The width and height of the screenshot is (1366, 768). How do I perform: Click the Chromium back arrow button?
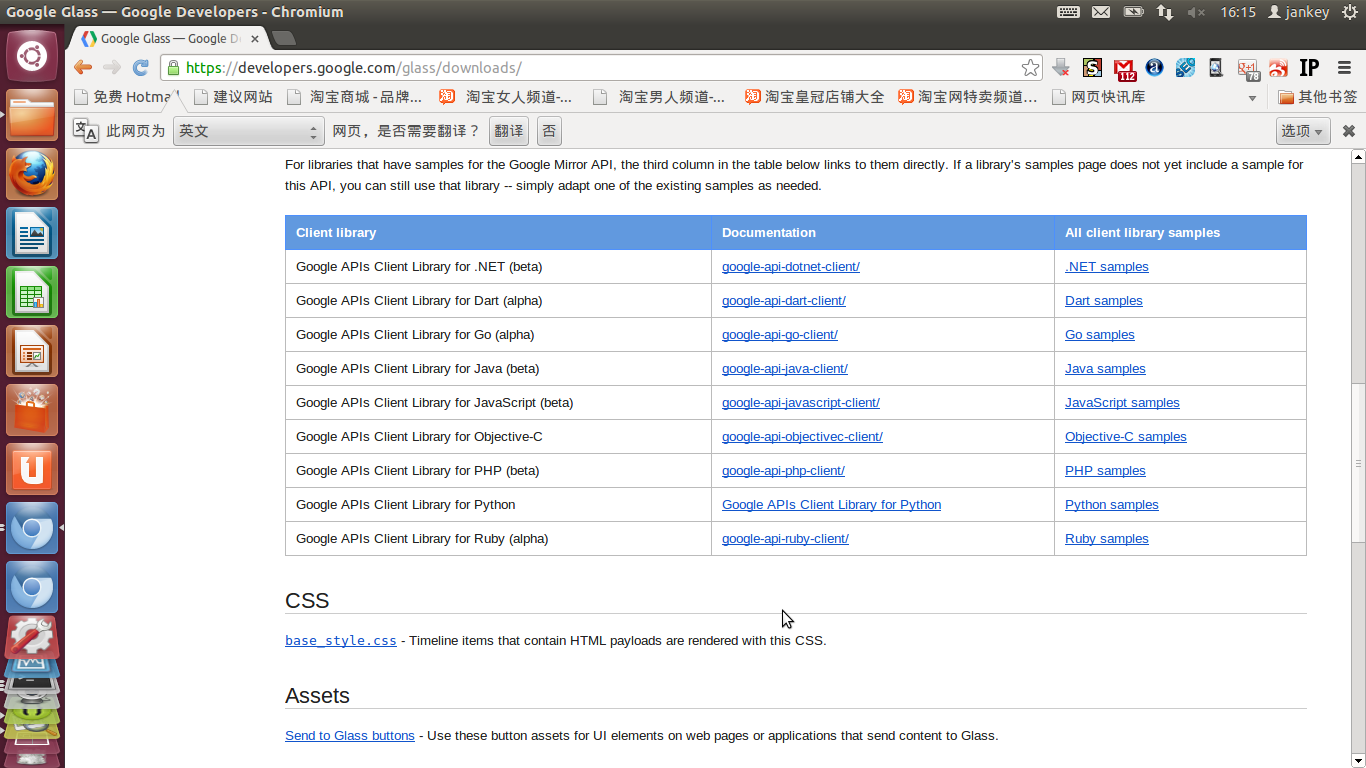(x=83, y=68)
